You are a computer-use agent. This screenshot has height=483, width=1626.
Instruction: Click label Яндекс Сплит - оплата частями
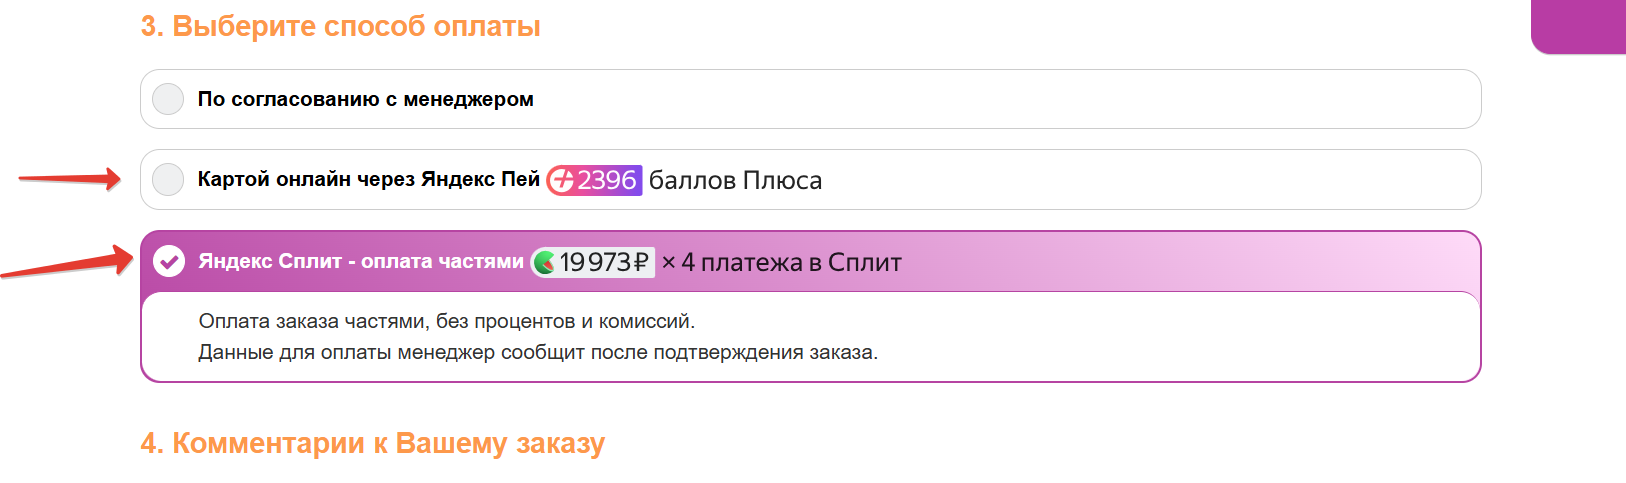(x=361, y=261)
